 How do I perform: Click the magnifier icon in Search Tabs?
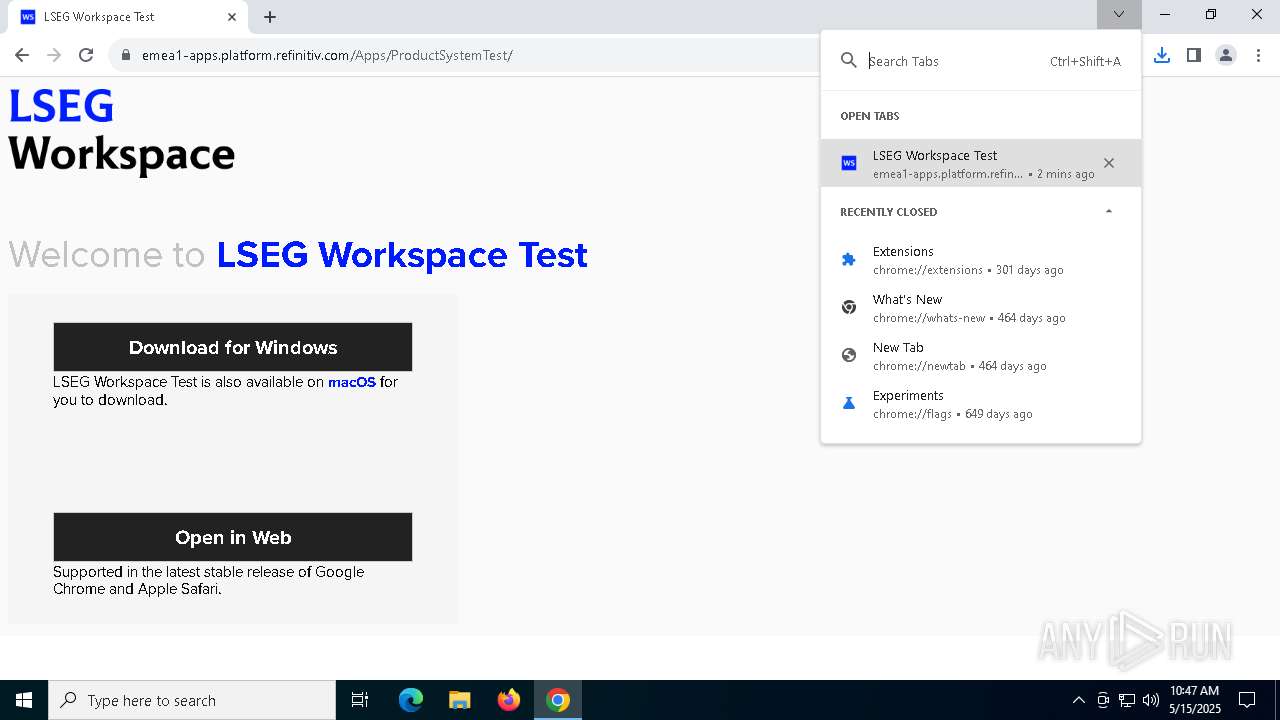click(x=848, y=61)
